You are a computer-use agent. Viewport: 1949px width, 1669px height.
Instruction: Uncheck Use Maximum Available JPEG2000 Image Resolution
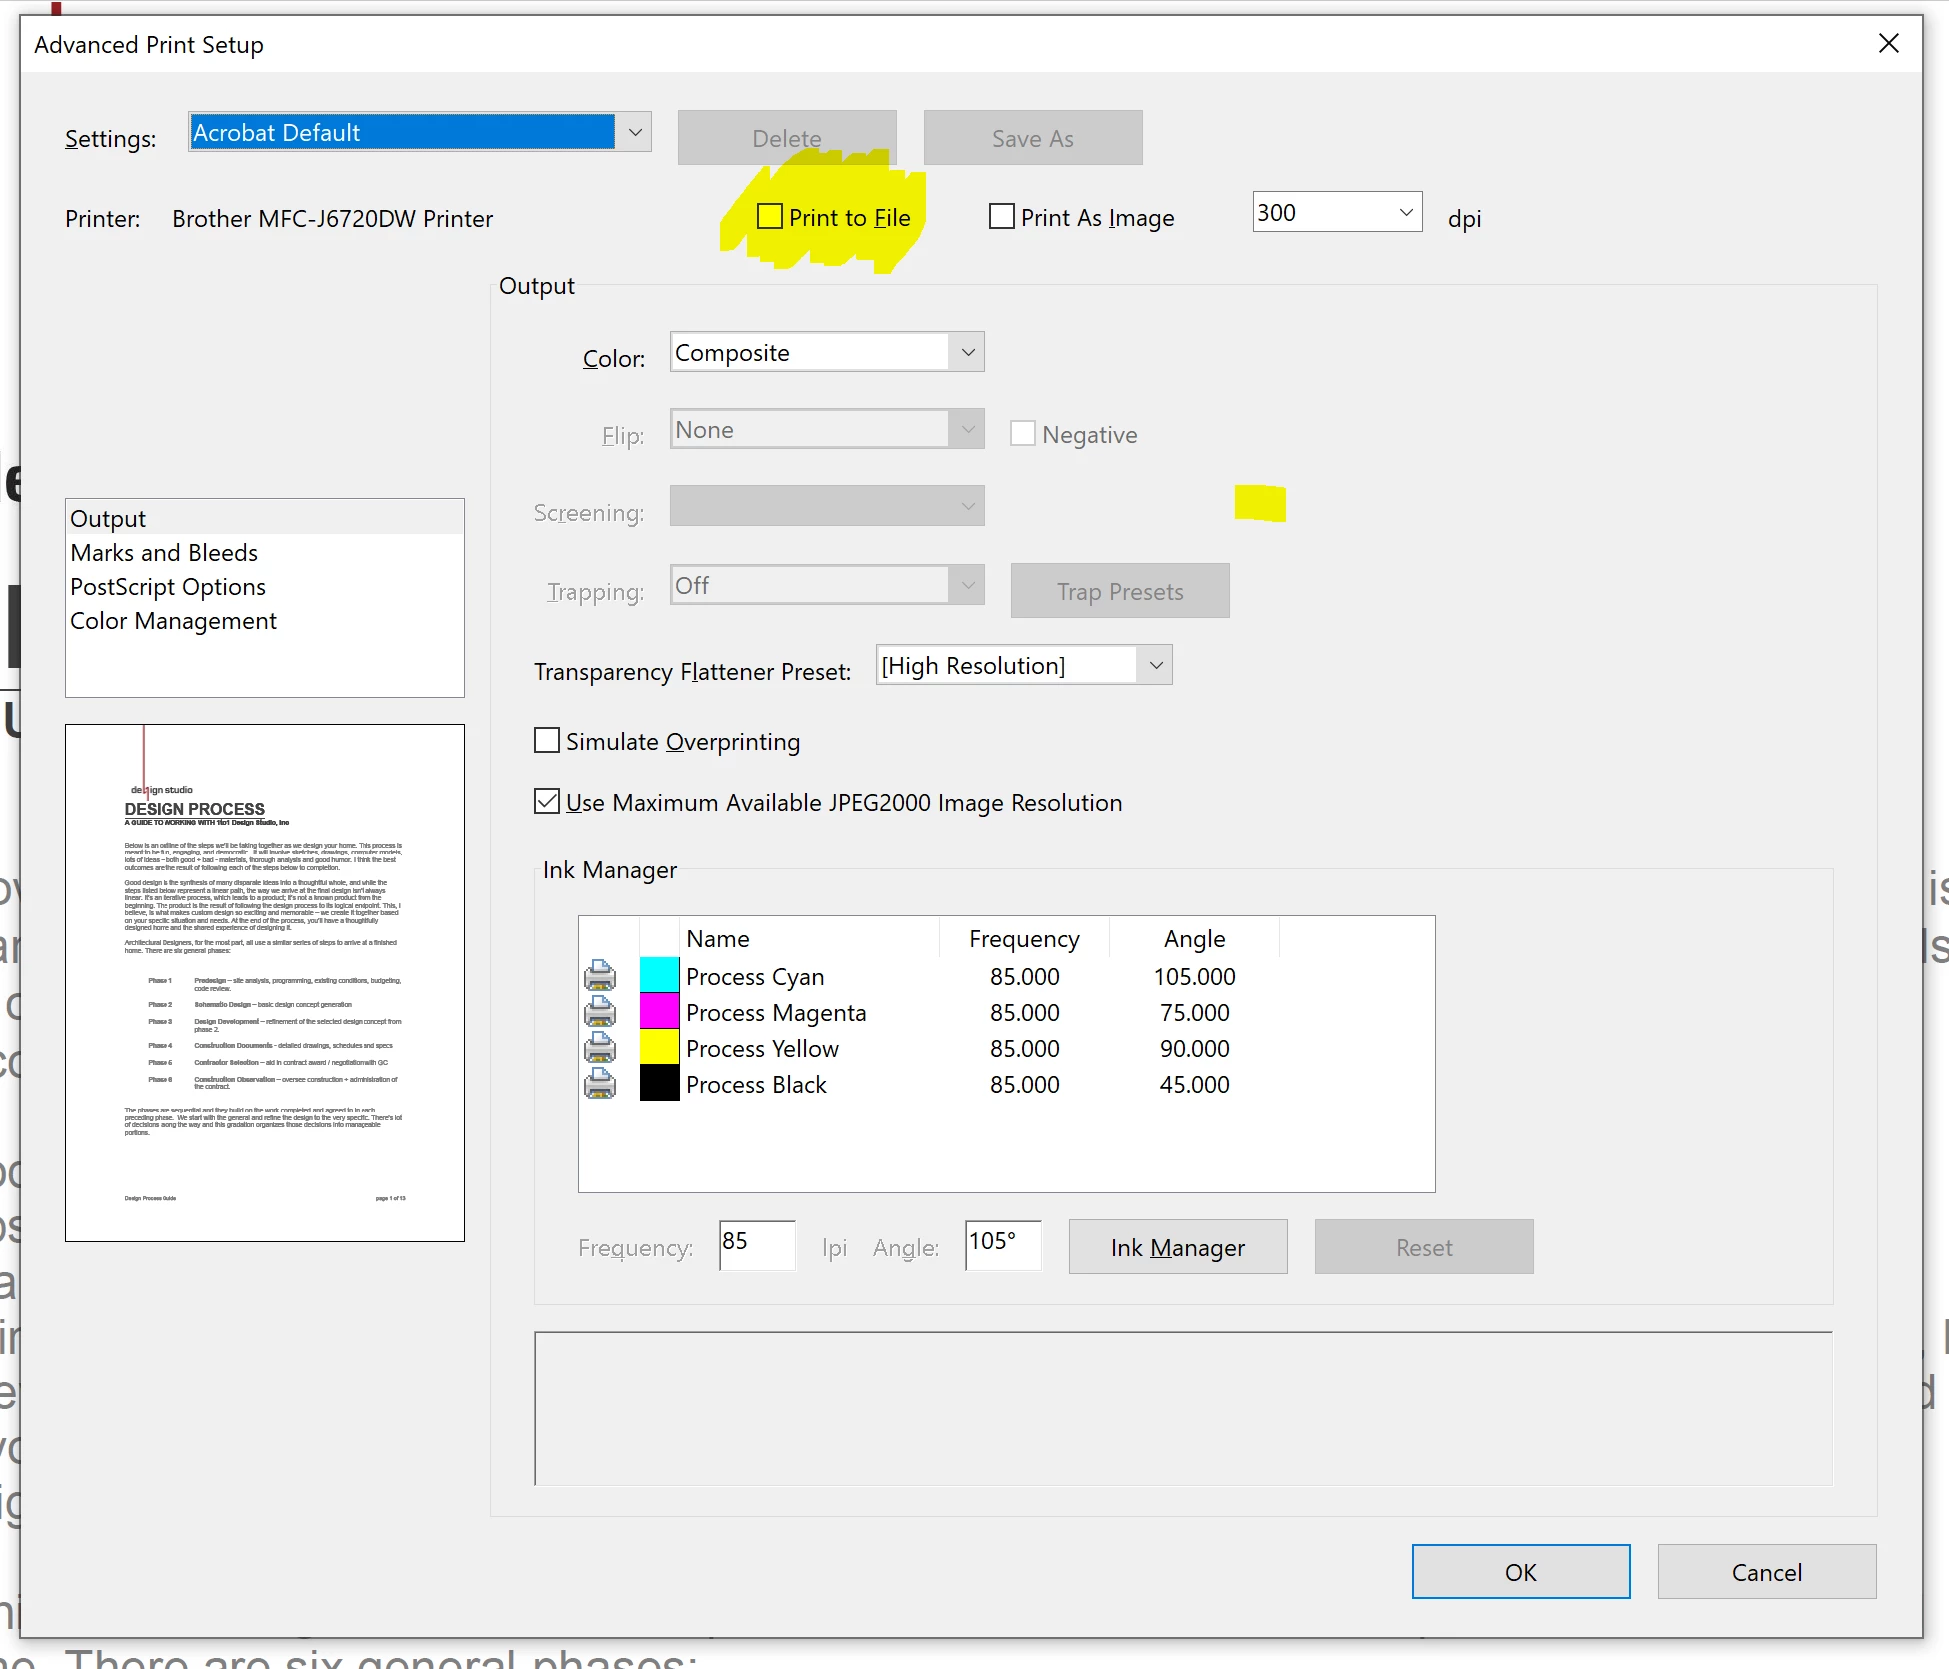pyautogui.click(x=547, y=802)
